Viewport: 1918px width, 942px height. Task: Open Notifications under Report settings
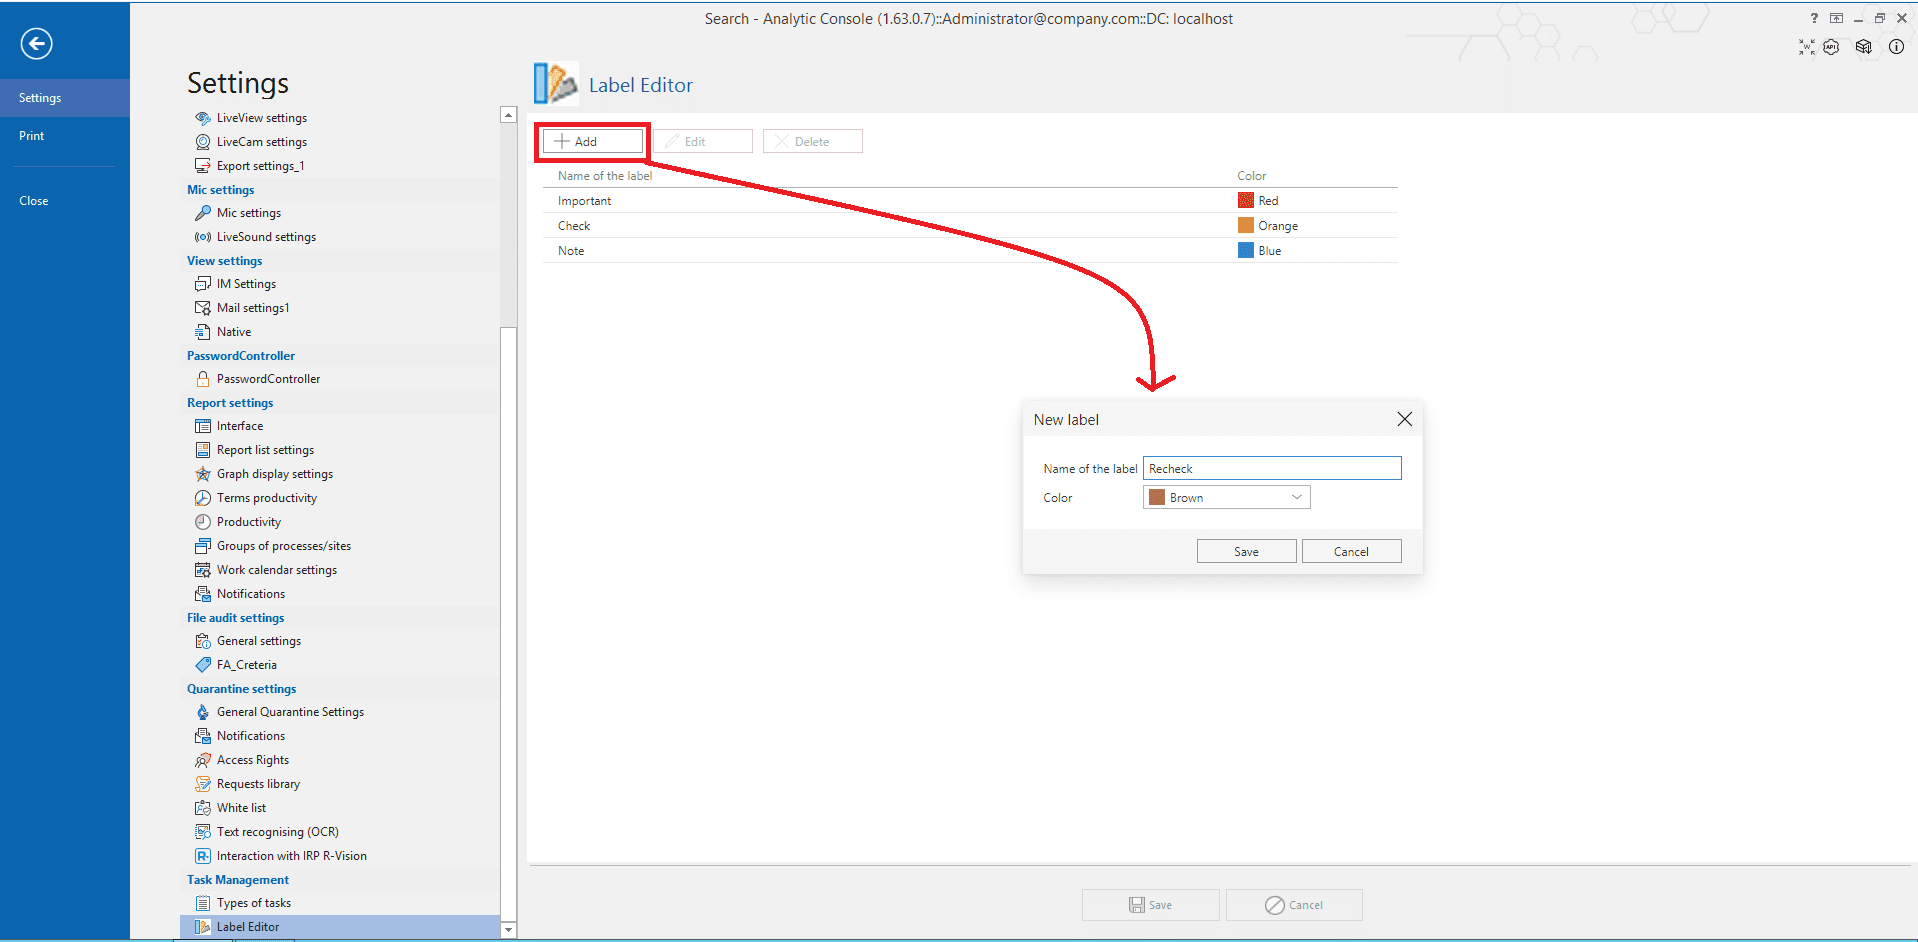(251, 594)
